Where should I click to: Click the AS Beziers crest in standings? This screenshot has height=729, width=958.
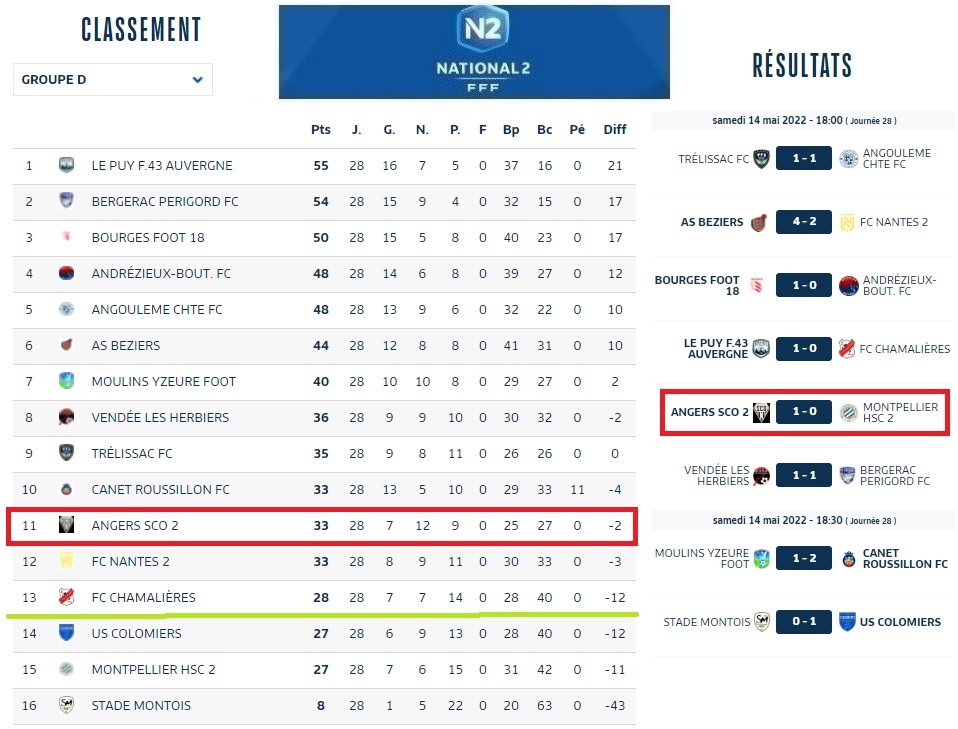click(67, 346)
